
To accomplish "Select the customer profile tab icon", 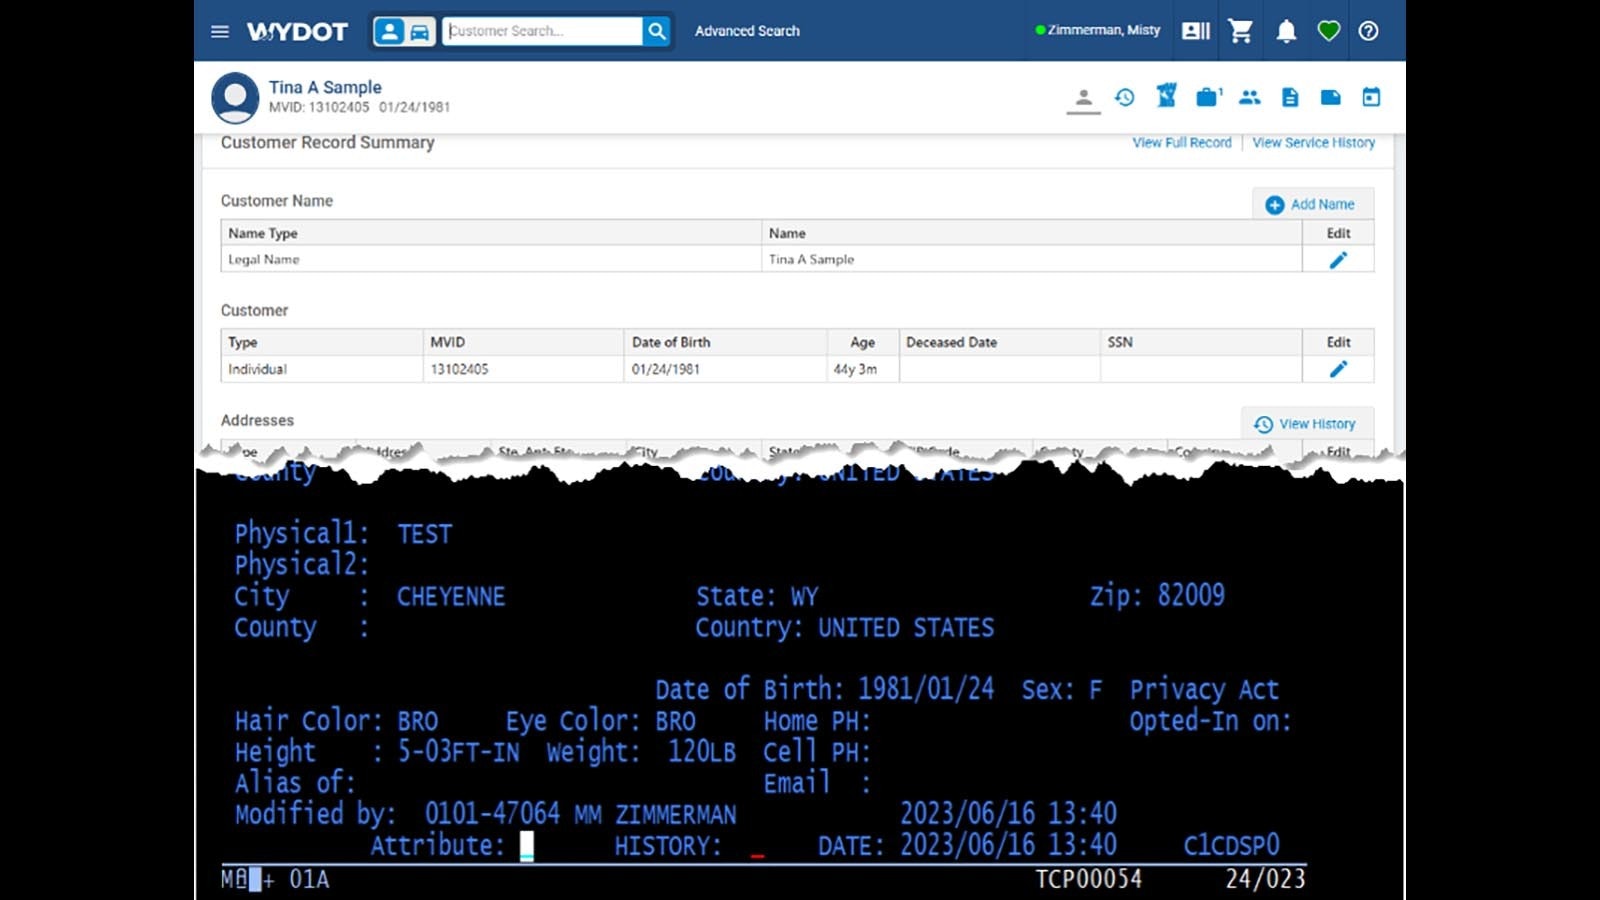I will pos(1083,98).
